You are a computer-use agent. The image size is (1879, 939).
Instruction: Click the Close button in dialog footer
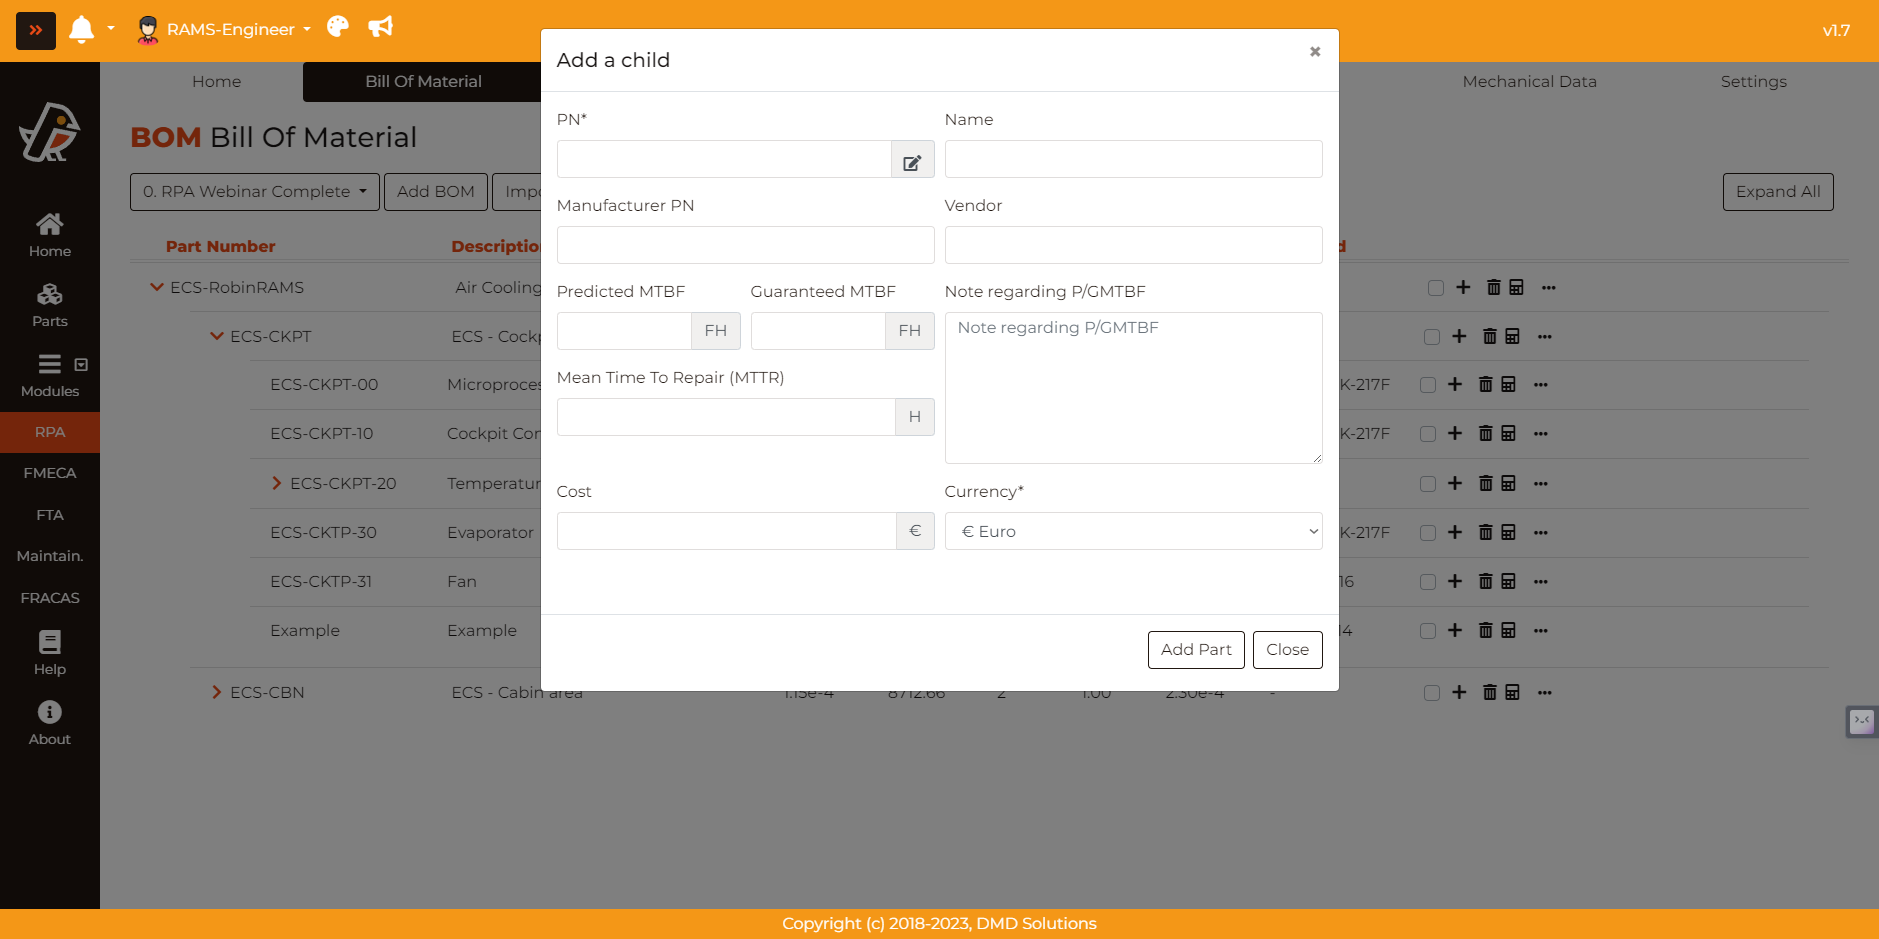click(1287, 650)
